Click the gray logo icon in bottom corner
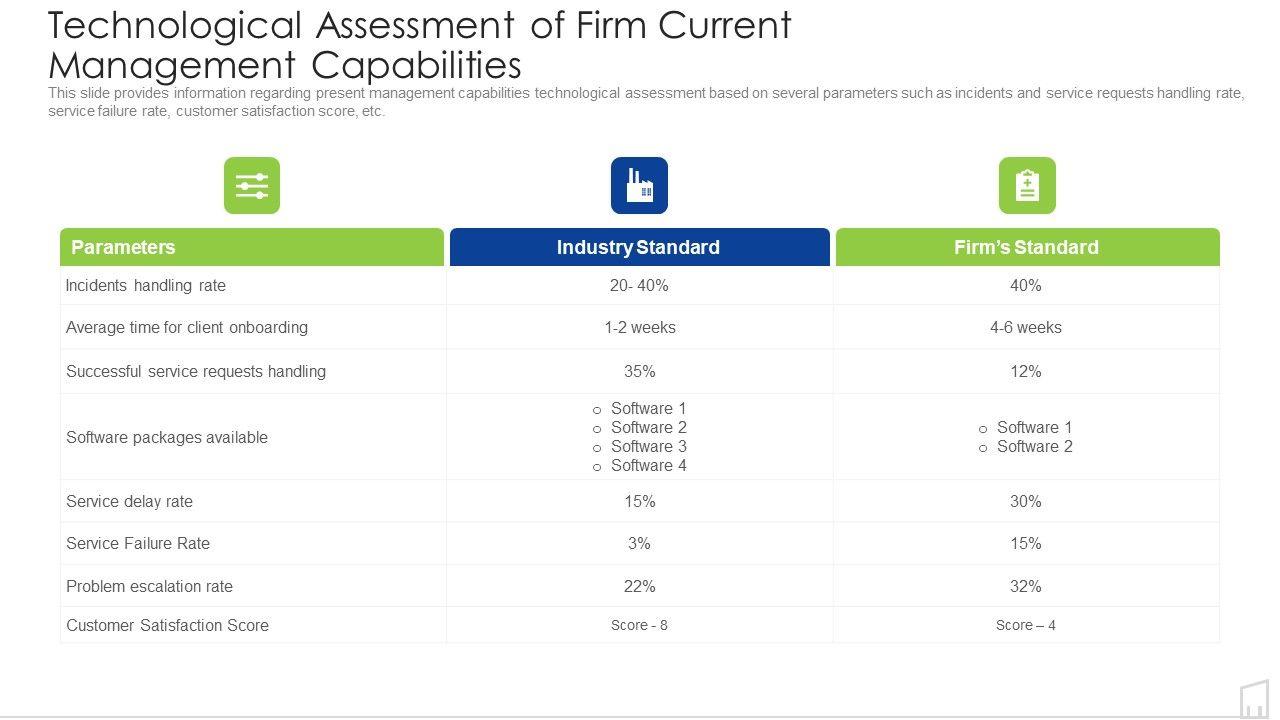 1254,699
